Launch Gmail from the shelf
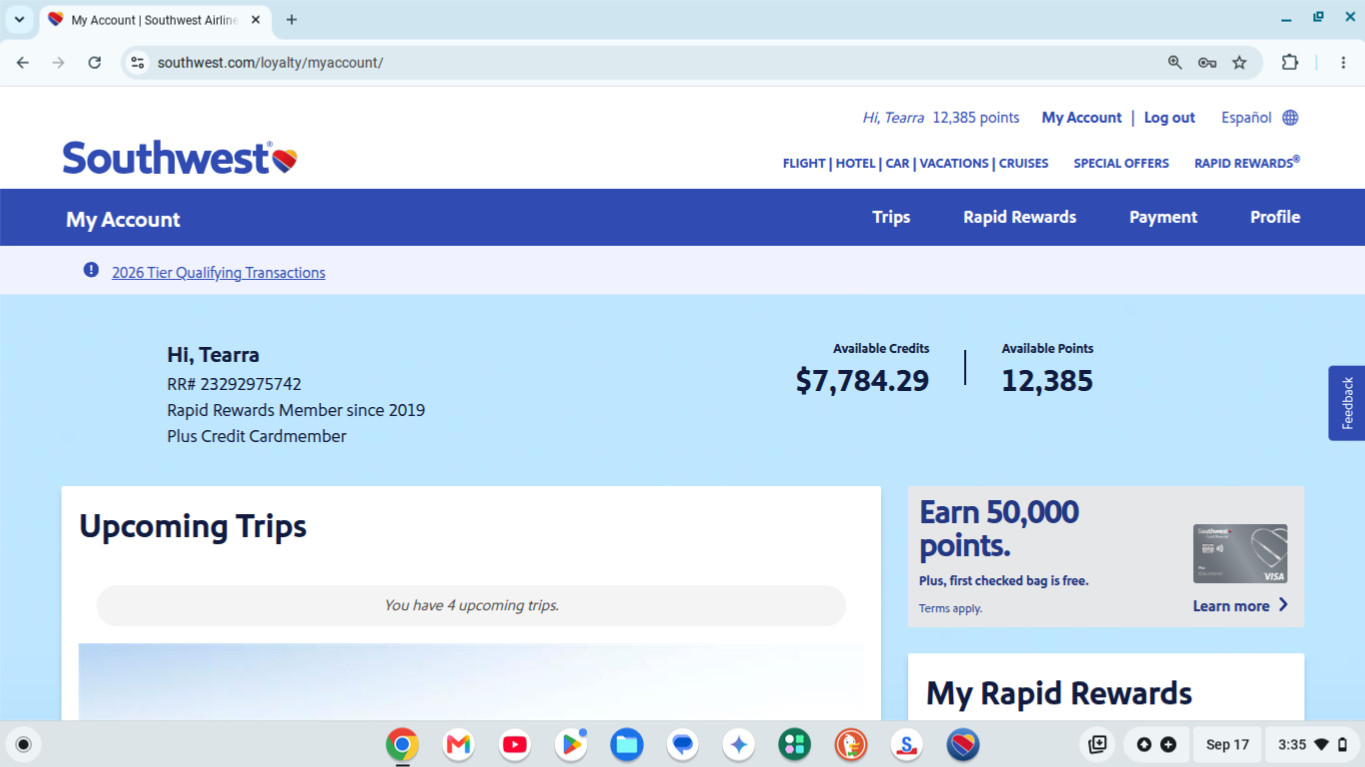Viewport: 1365px width, 767px height. 459,744
